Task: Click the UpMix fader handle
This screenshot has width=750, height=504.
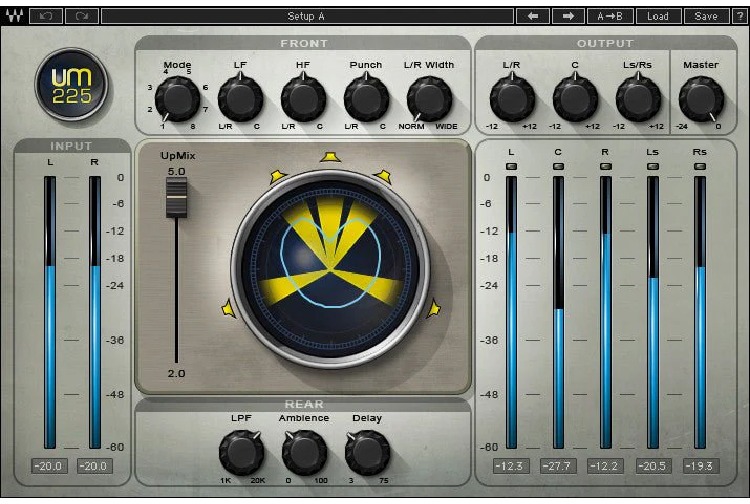Action: 176,197
